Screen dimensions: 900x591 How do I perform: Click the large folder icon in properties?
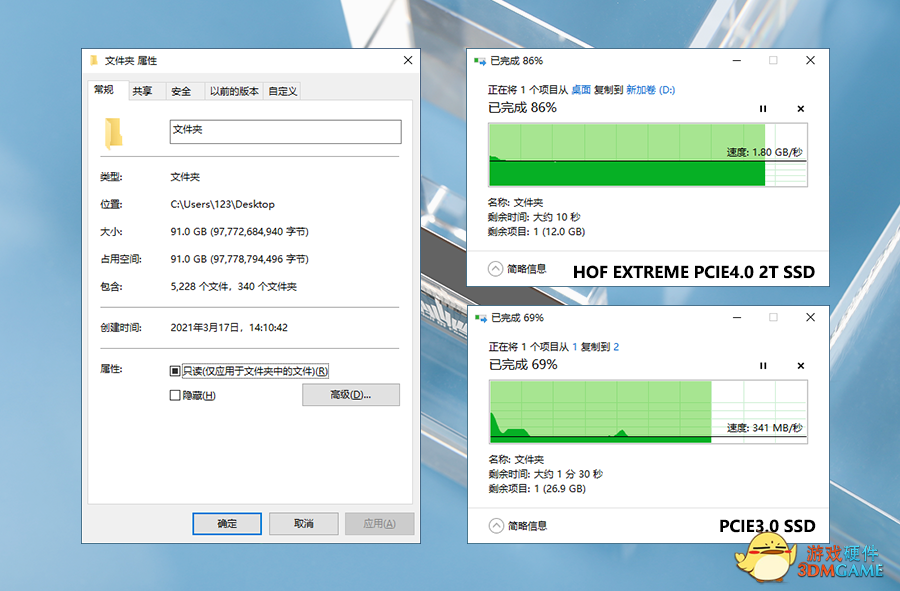point(113,133)
